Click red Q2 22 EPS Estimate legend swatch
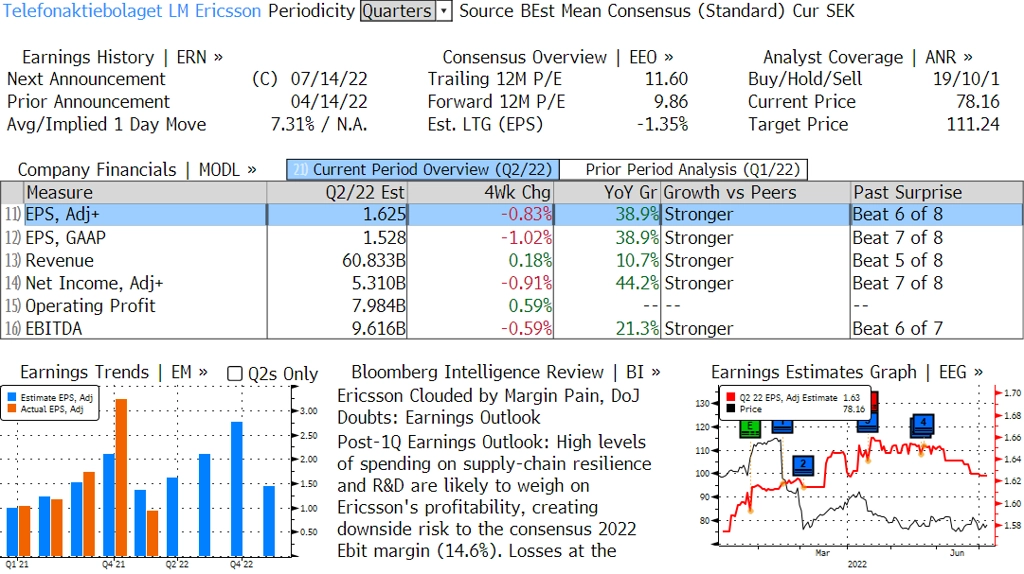Image resolution: width=1024 pixels, height=574 pixels. click(730, 397)
